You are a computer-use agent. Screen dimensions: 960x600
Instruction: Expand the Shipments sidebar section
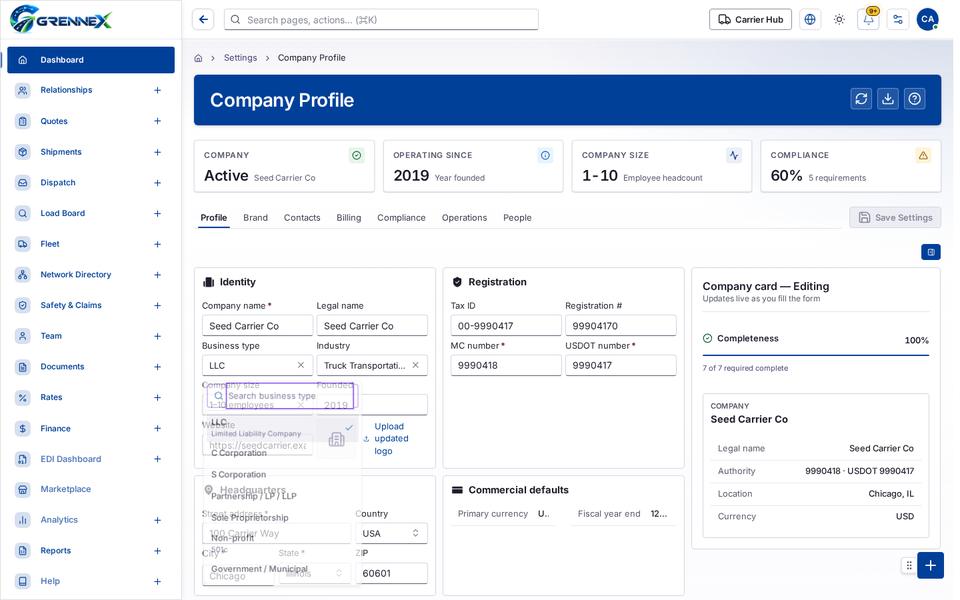pos(157,152)
